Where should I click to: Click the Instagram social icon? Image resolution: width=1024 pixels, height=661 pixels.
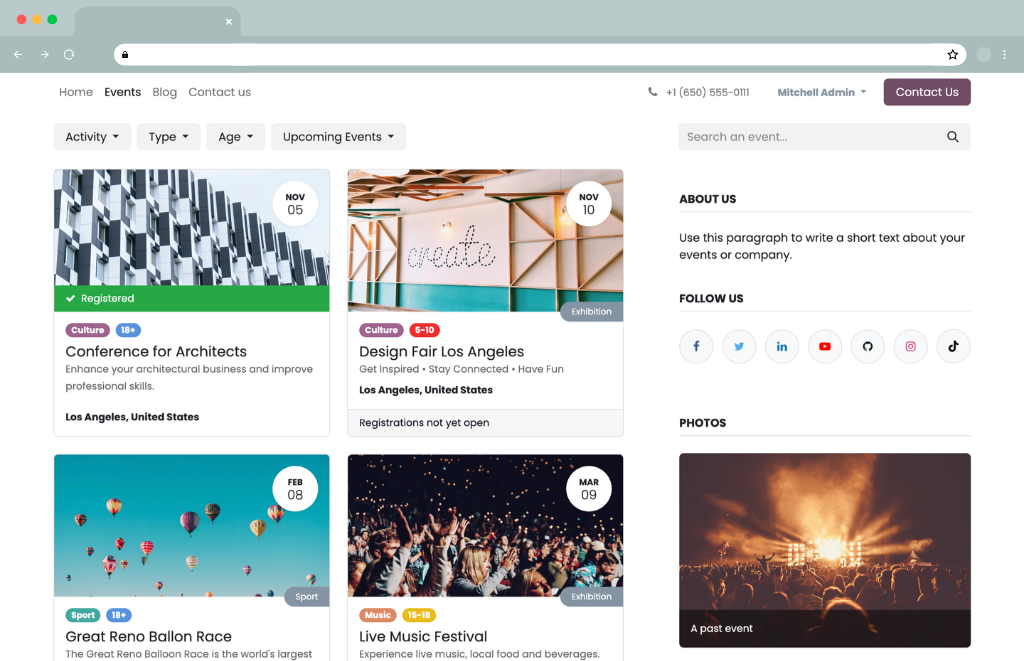click(x=911, y=346)
